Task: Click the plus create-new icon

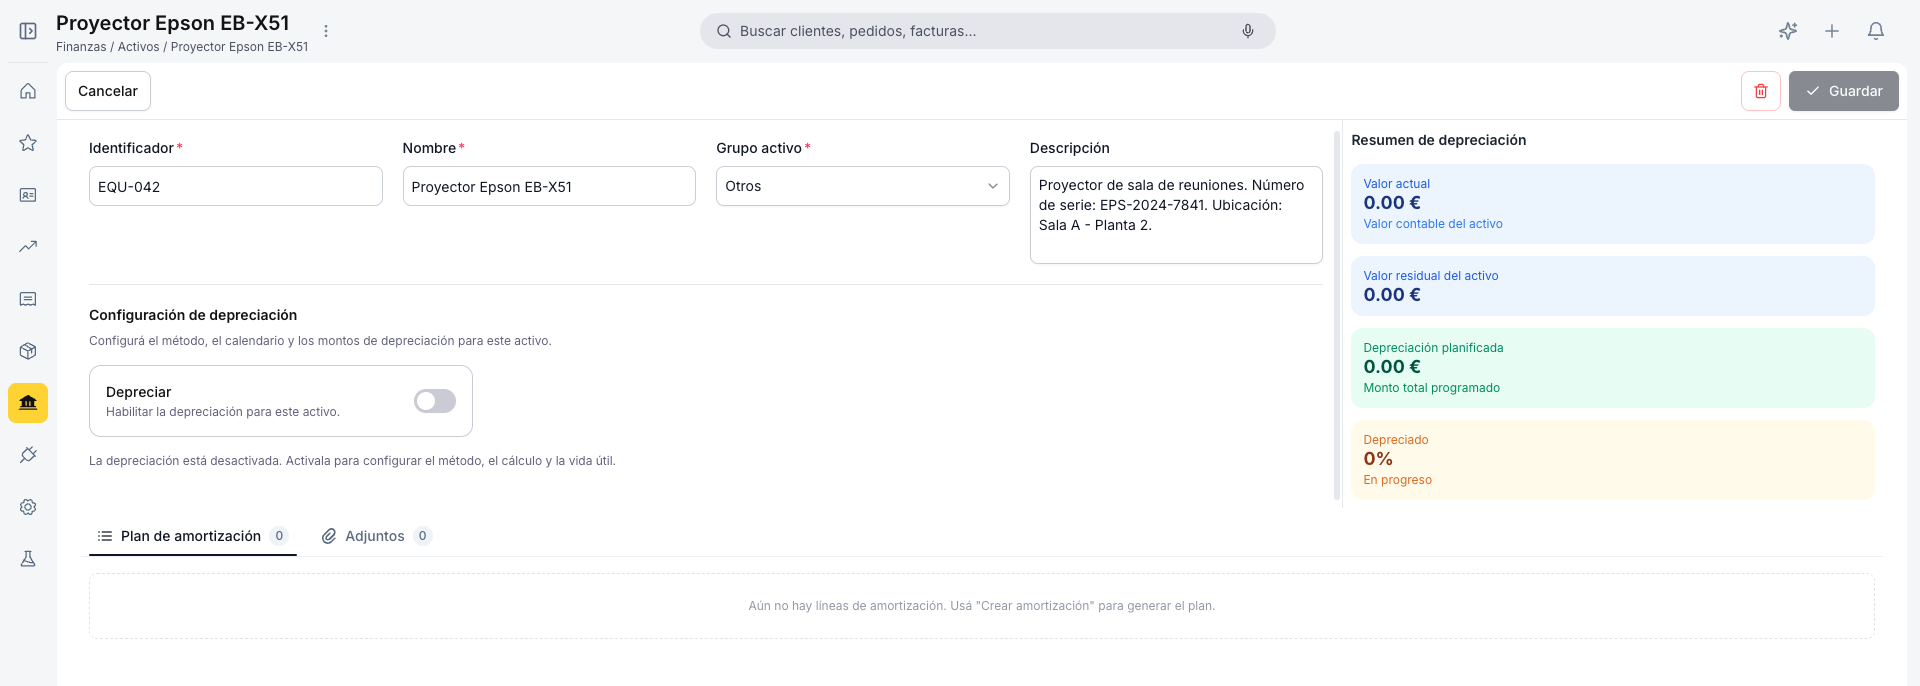Action: 1832,31
